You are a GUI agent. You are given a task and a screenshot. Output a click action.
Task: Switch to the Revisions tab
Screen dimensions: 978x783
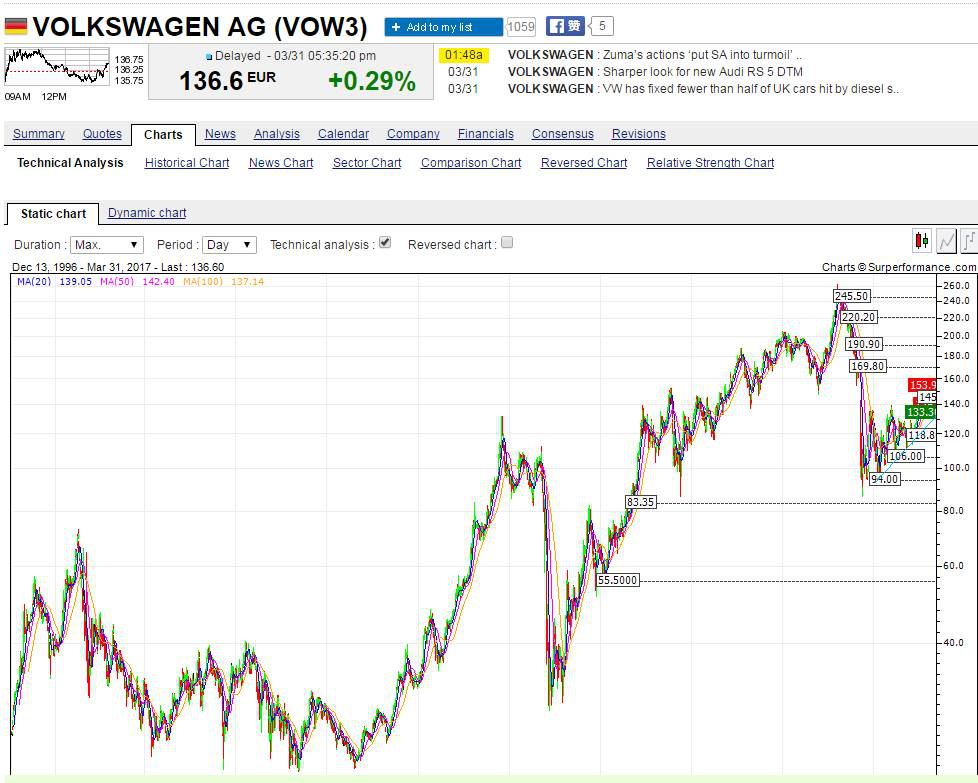tap(639, 134)
